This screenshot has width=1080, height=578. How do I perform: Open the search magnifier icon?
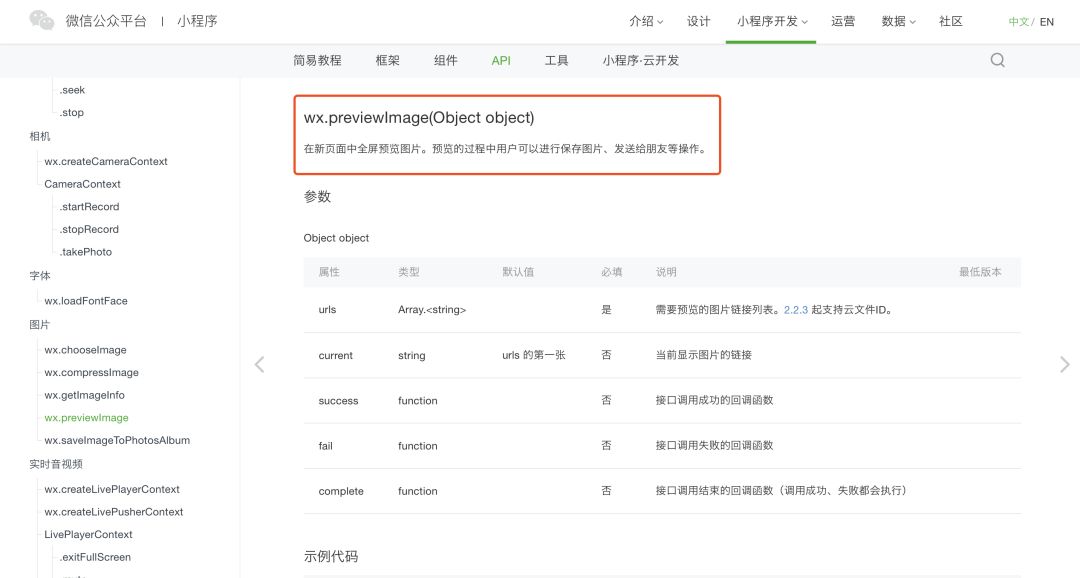point(997,60)
